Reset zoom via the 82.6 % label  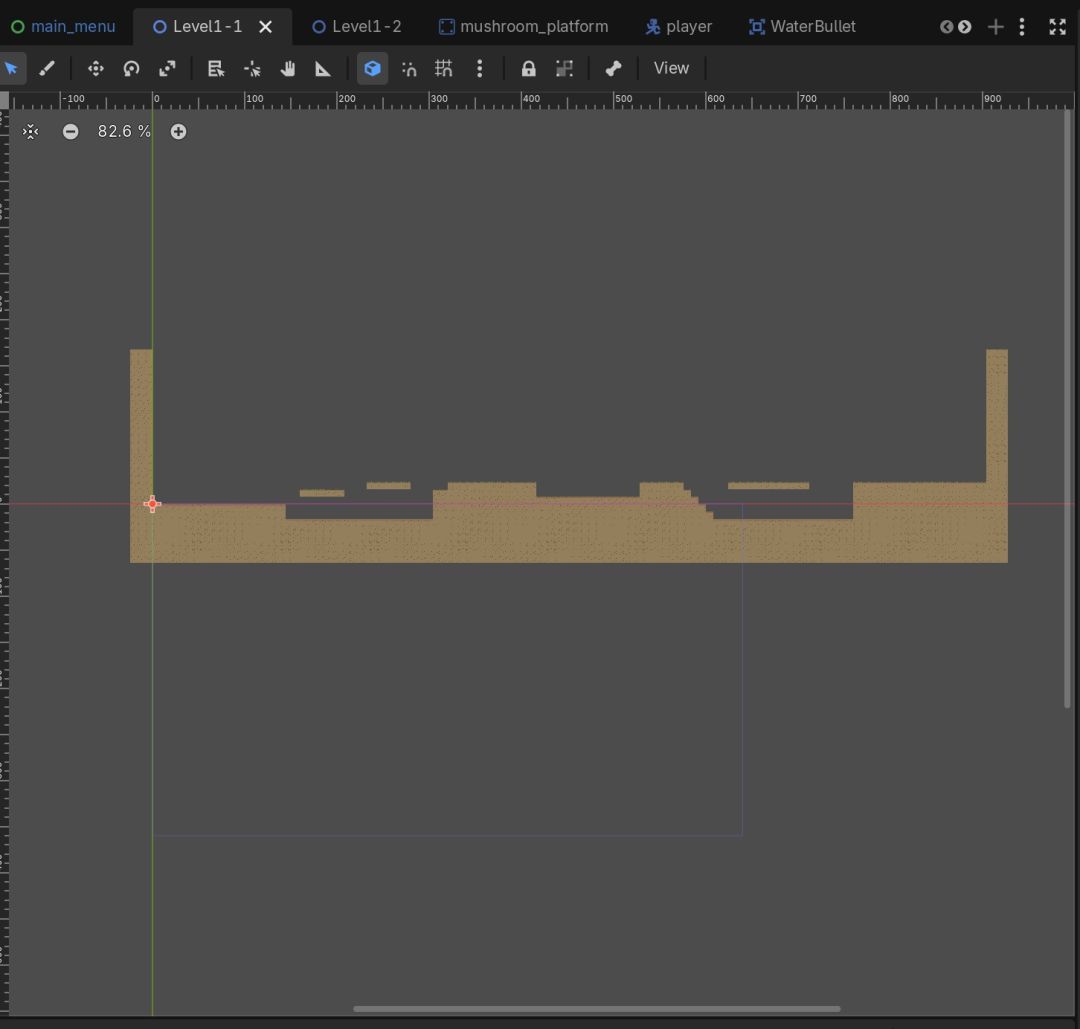click(x=124, y=132)
